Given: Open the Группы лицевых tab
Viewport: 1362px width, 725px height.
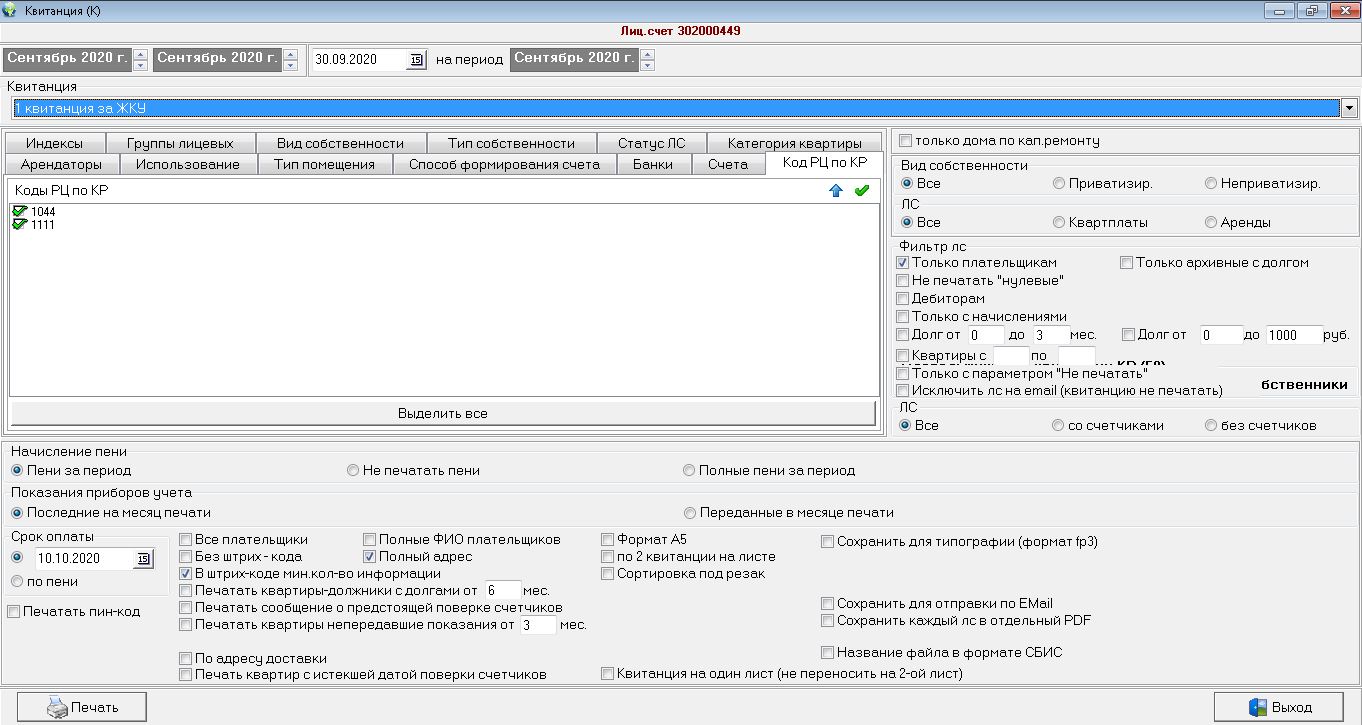Looking at the screenshot, I should click(x=180, y=143).
